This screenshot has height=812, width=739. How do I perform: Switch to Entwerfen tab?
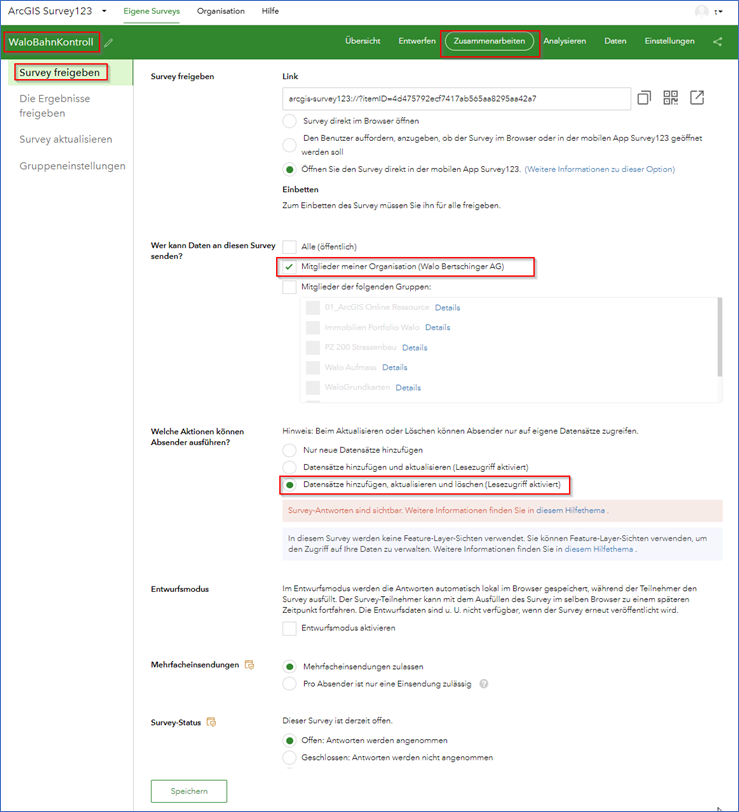pyautogui.click(x=417, y=41)
